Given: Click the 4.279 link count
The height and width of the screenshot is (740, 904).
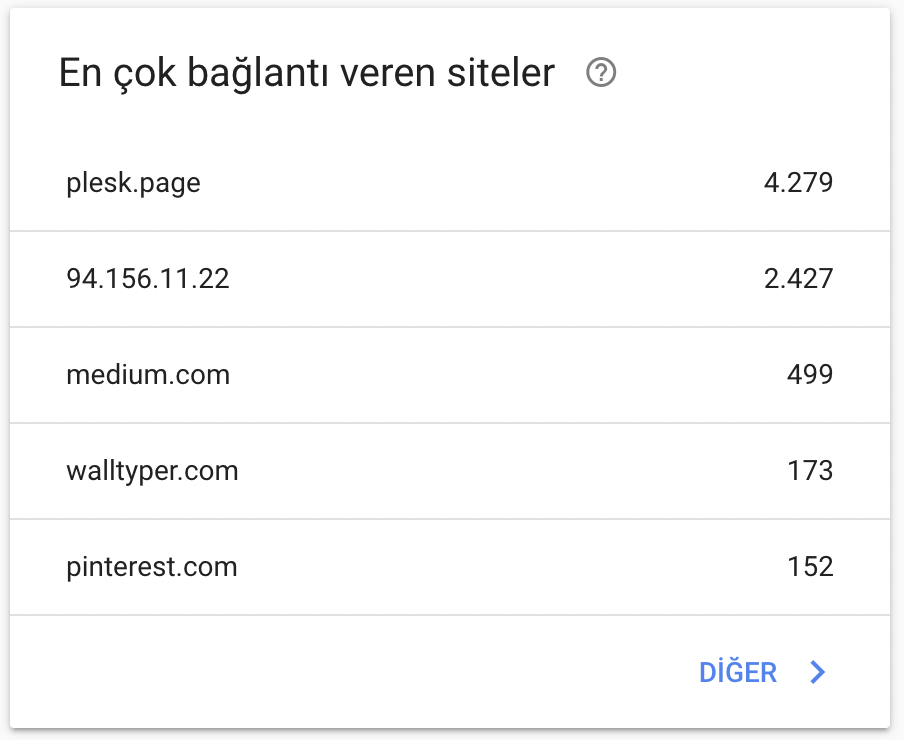Looking at the screenshot, I should (798, 183).
